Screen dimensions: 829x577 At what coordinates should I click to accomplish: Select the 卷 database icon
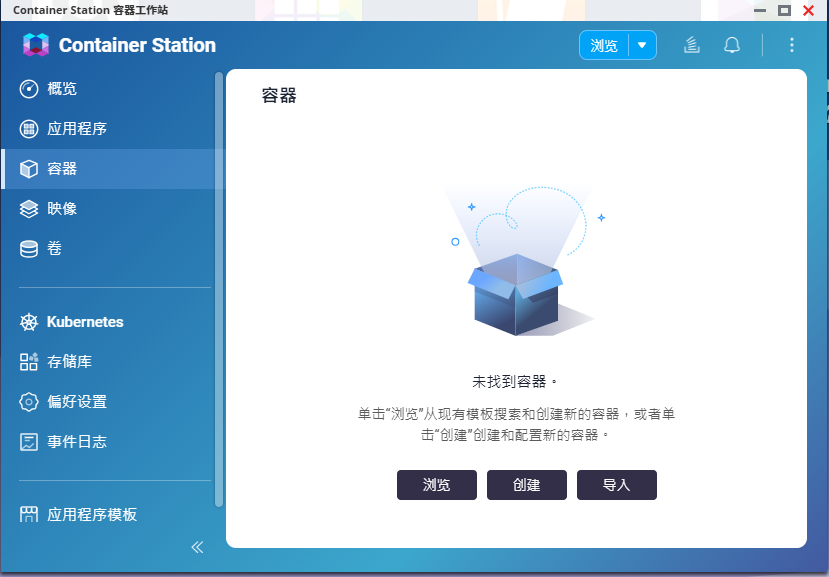(29, 249)
